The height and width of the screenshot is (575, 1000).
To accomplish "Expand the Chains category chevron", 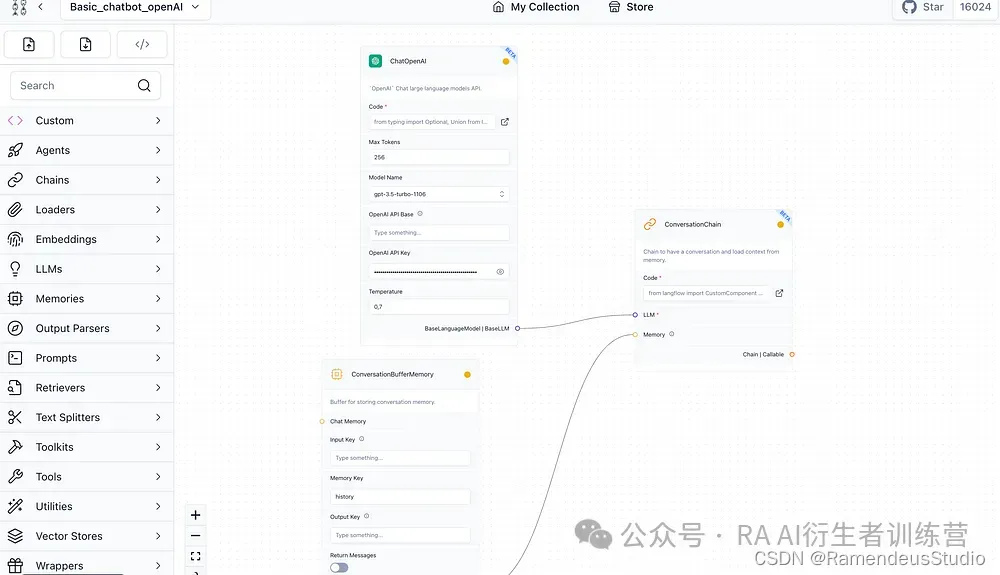I will [x=158, y=180].
